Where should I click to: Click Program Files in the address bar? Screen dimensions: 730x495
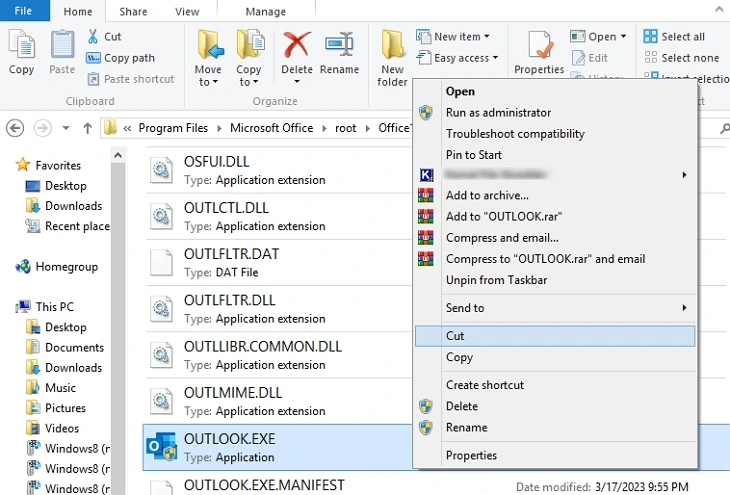pyautogui.click(x=173, y=128)
